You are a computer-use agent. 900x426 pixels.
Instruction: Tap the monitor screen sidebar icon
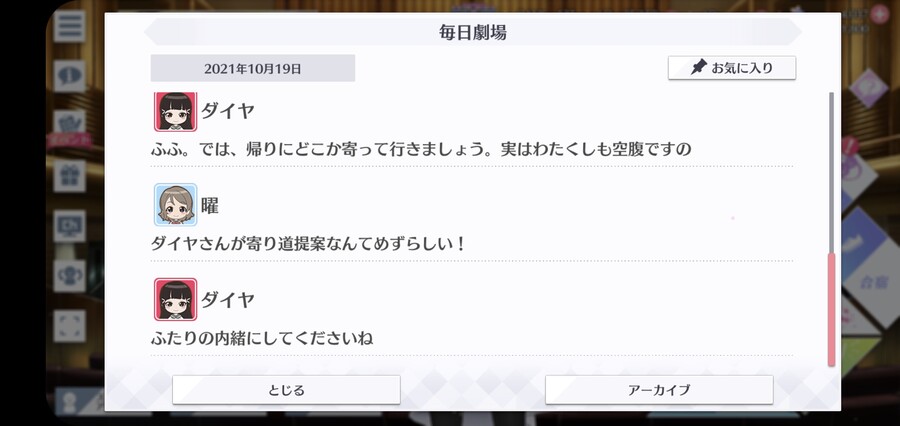point(69,226)
